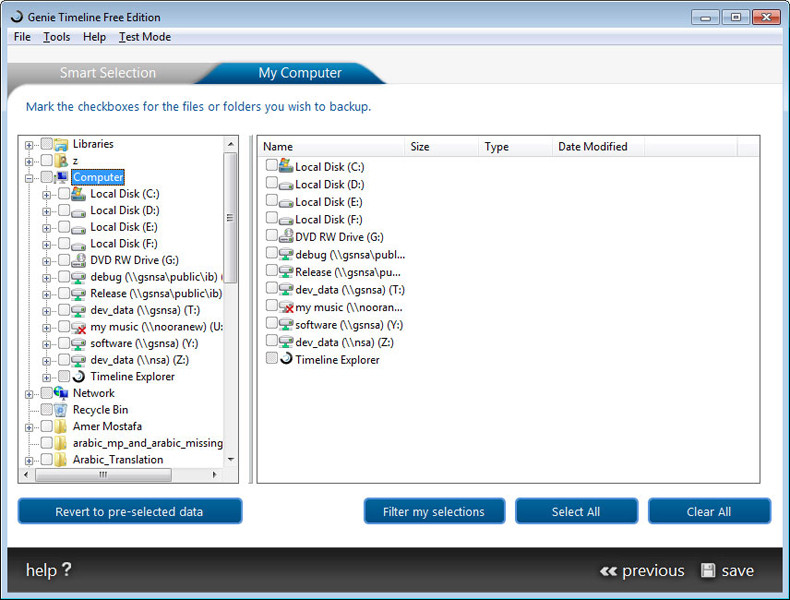Click the Libraries folder icon in tree

(x=61, y=145)
